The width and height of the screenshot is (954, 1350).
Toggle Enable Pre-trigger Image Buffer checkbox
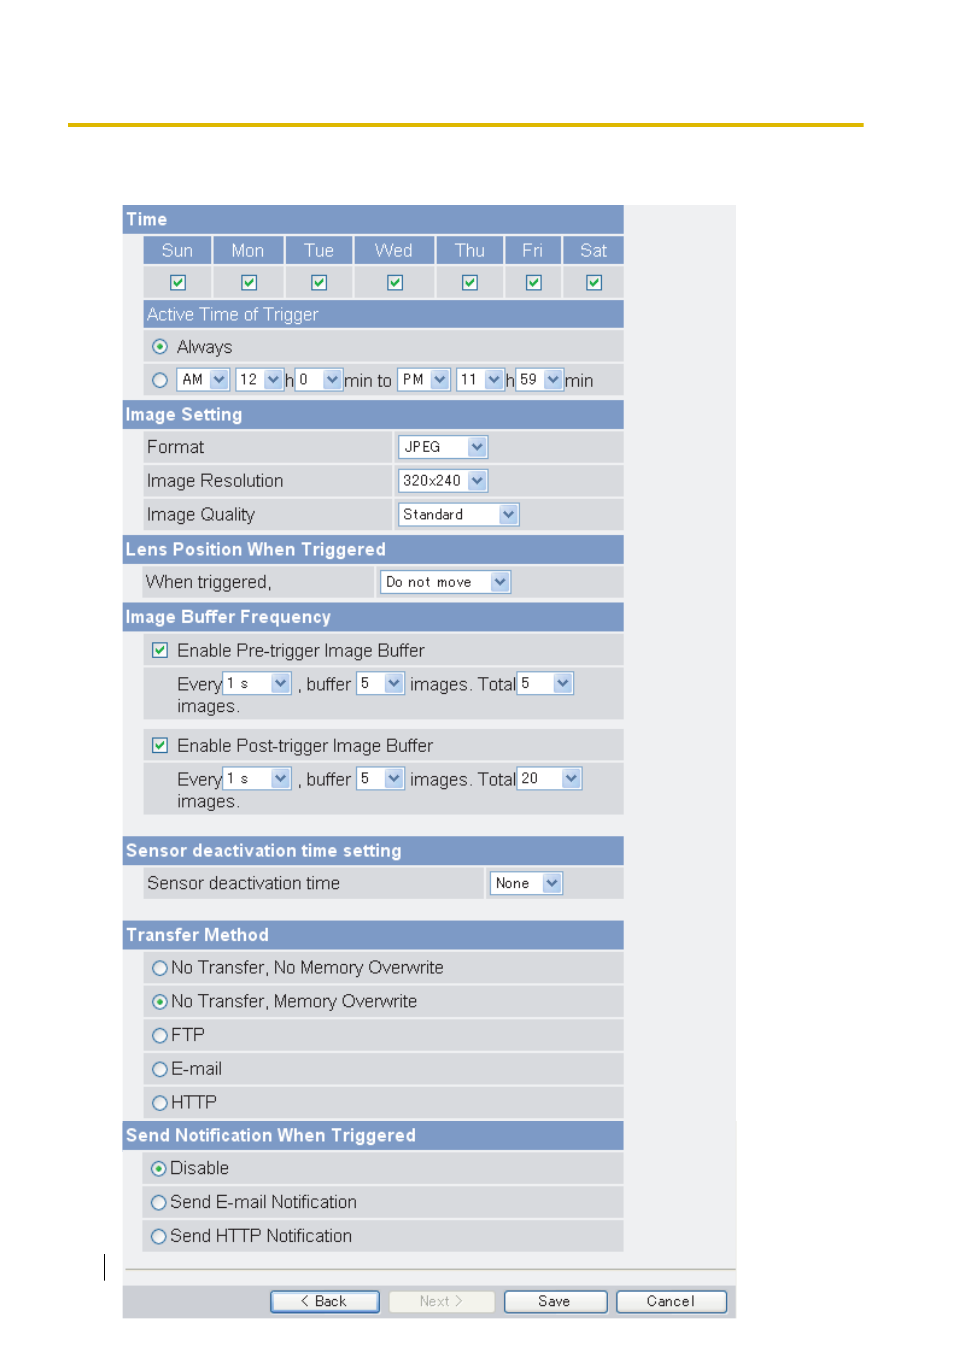click(x=160, y=650)
